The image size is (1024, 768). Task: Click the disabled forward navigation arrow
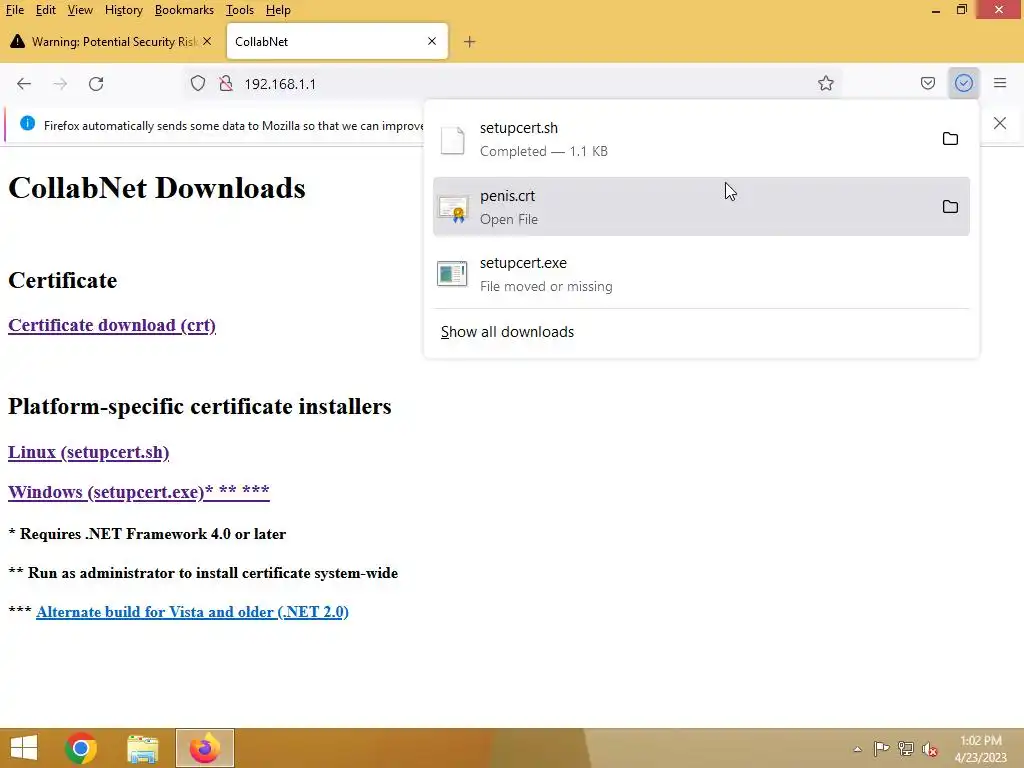coord(60,84)
